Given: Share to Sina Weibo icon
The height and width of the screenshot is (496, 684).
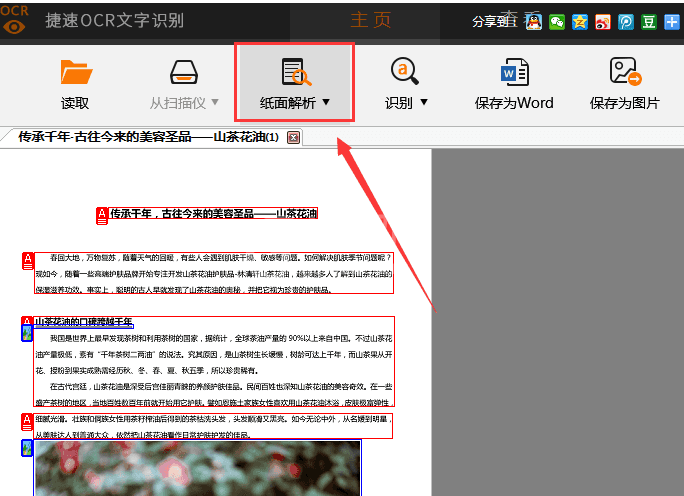Looking at the screenshot, I should (x=603, y=22).
